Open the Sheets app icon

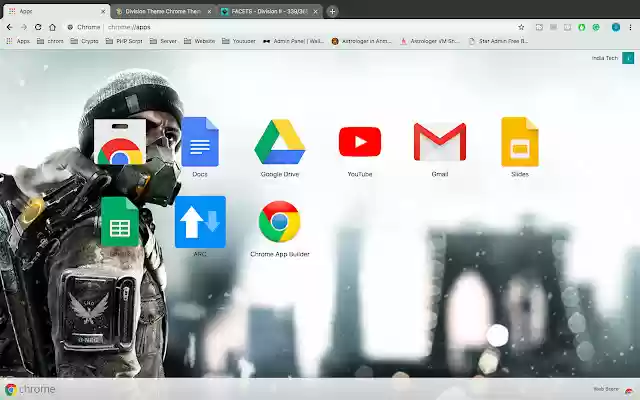[x=120, y=222]
